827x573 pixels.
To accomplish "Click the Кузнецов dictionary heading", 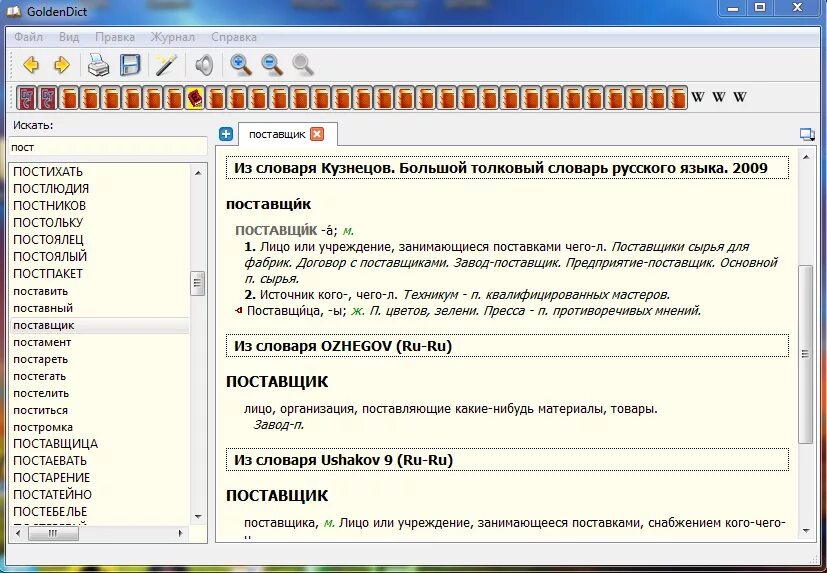I will (x=507, y=168).
